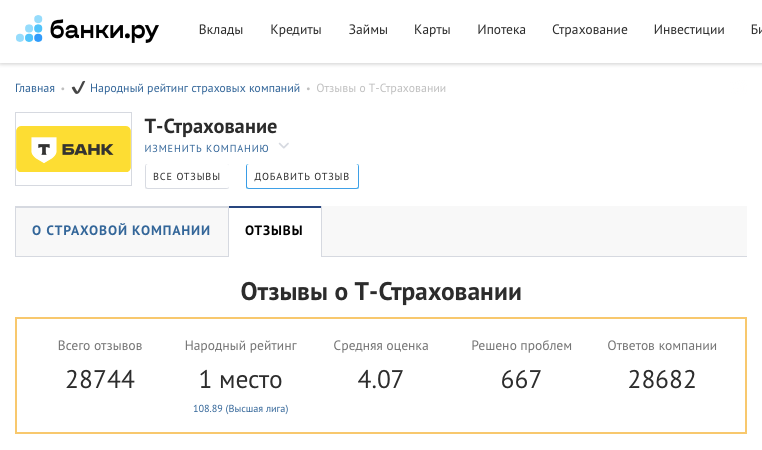This screenshot has height=450, width=762.
Task: Switch to О страховой компании tab
Action: pos(121,230)
